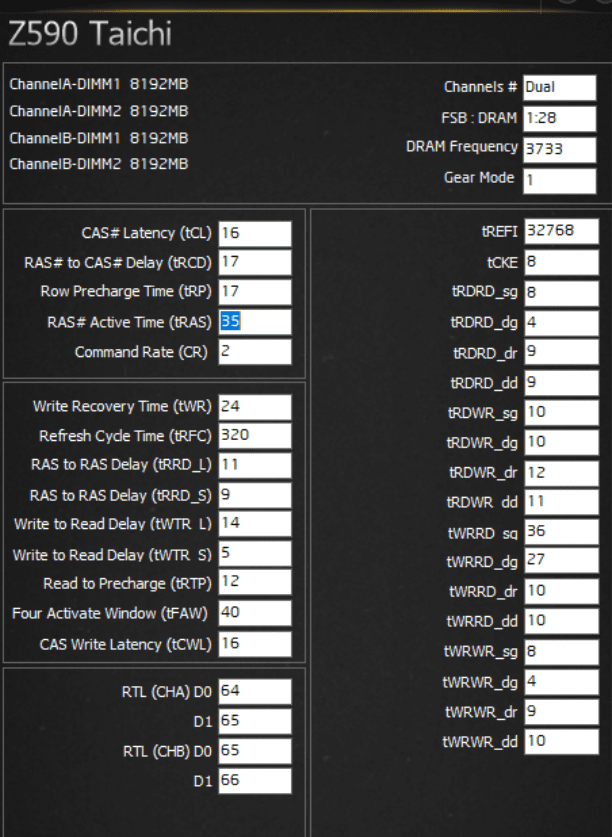This screenshot has width=612, height=837.
Task: Select the tWTR_L Write to Read Delay field
Action: (255, 524)
